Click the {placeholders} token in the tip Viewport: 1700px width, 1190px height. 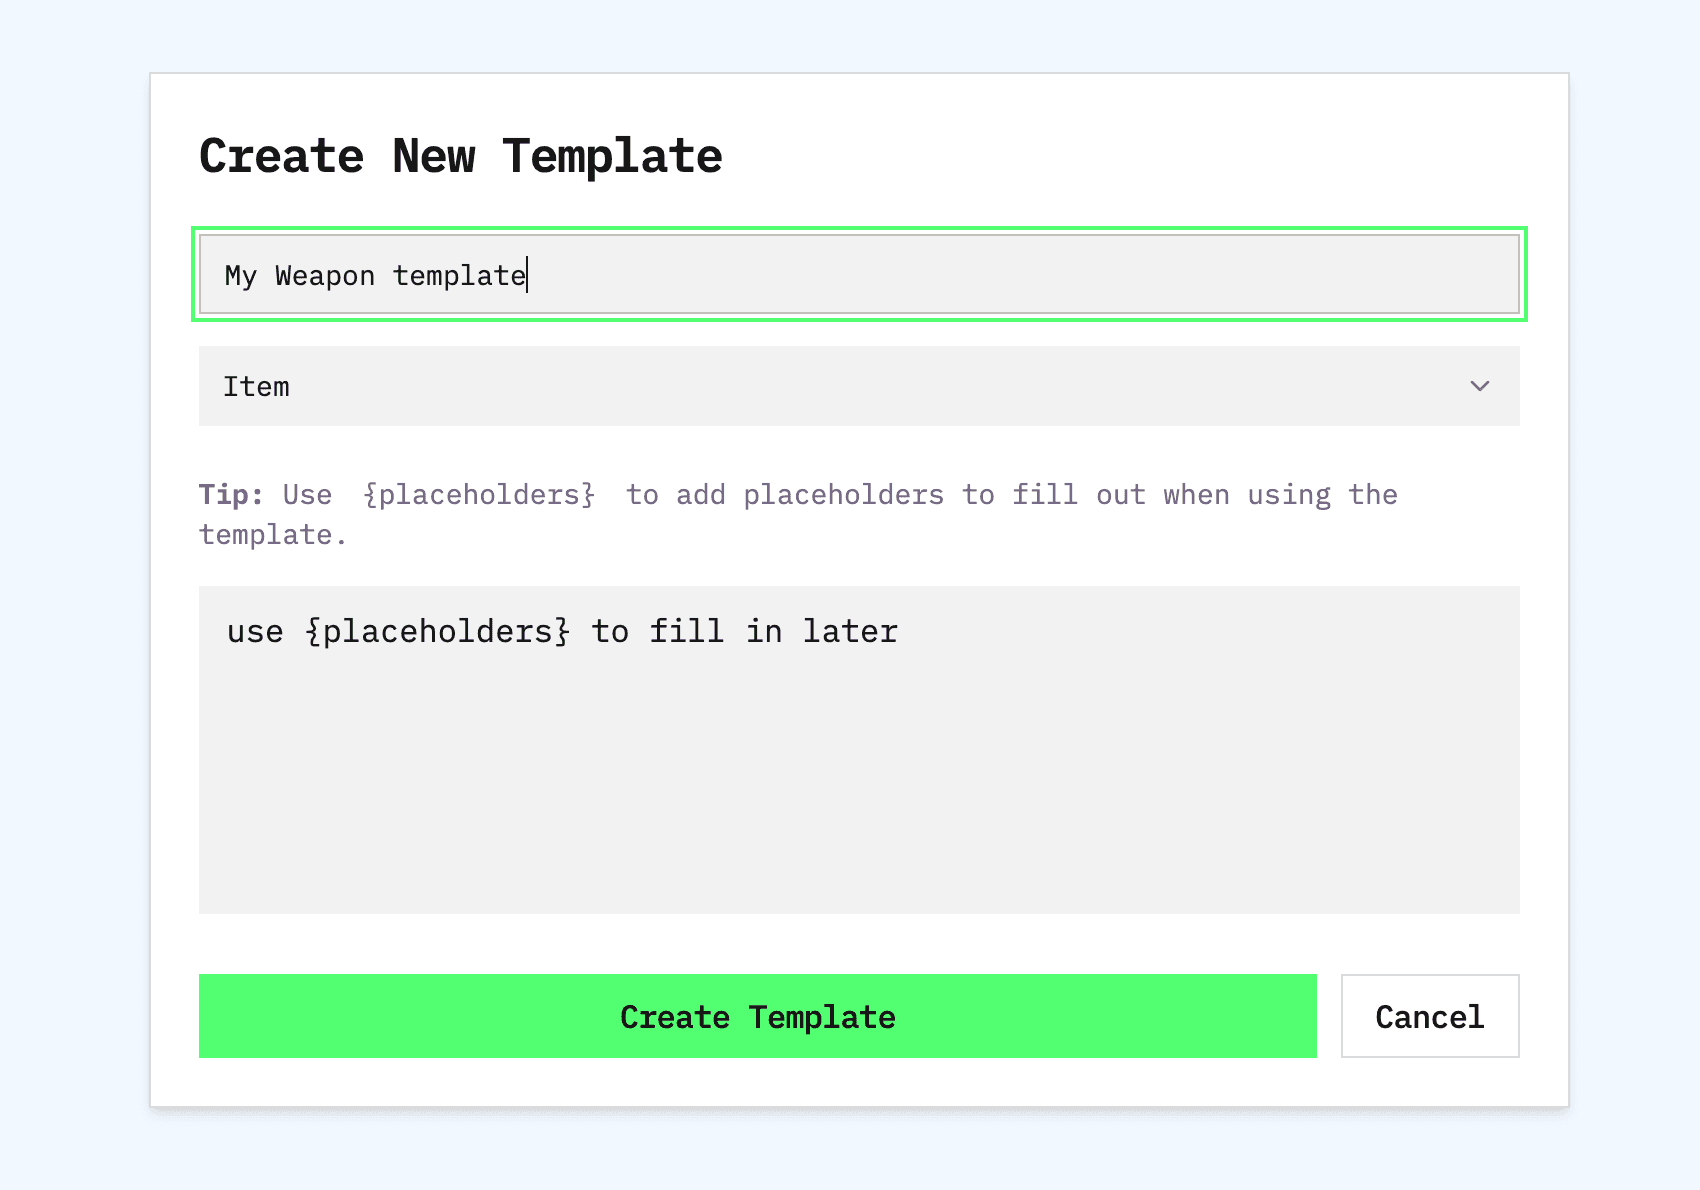[x=478, y=494]
